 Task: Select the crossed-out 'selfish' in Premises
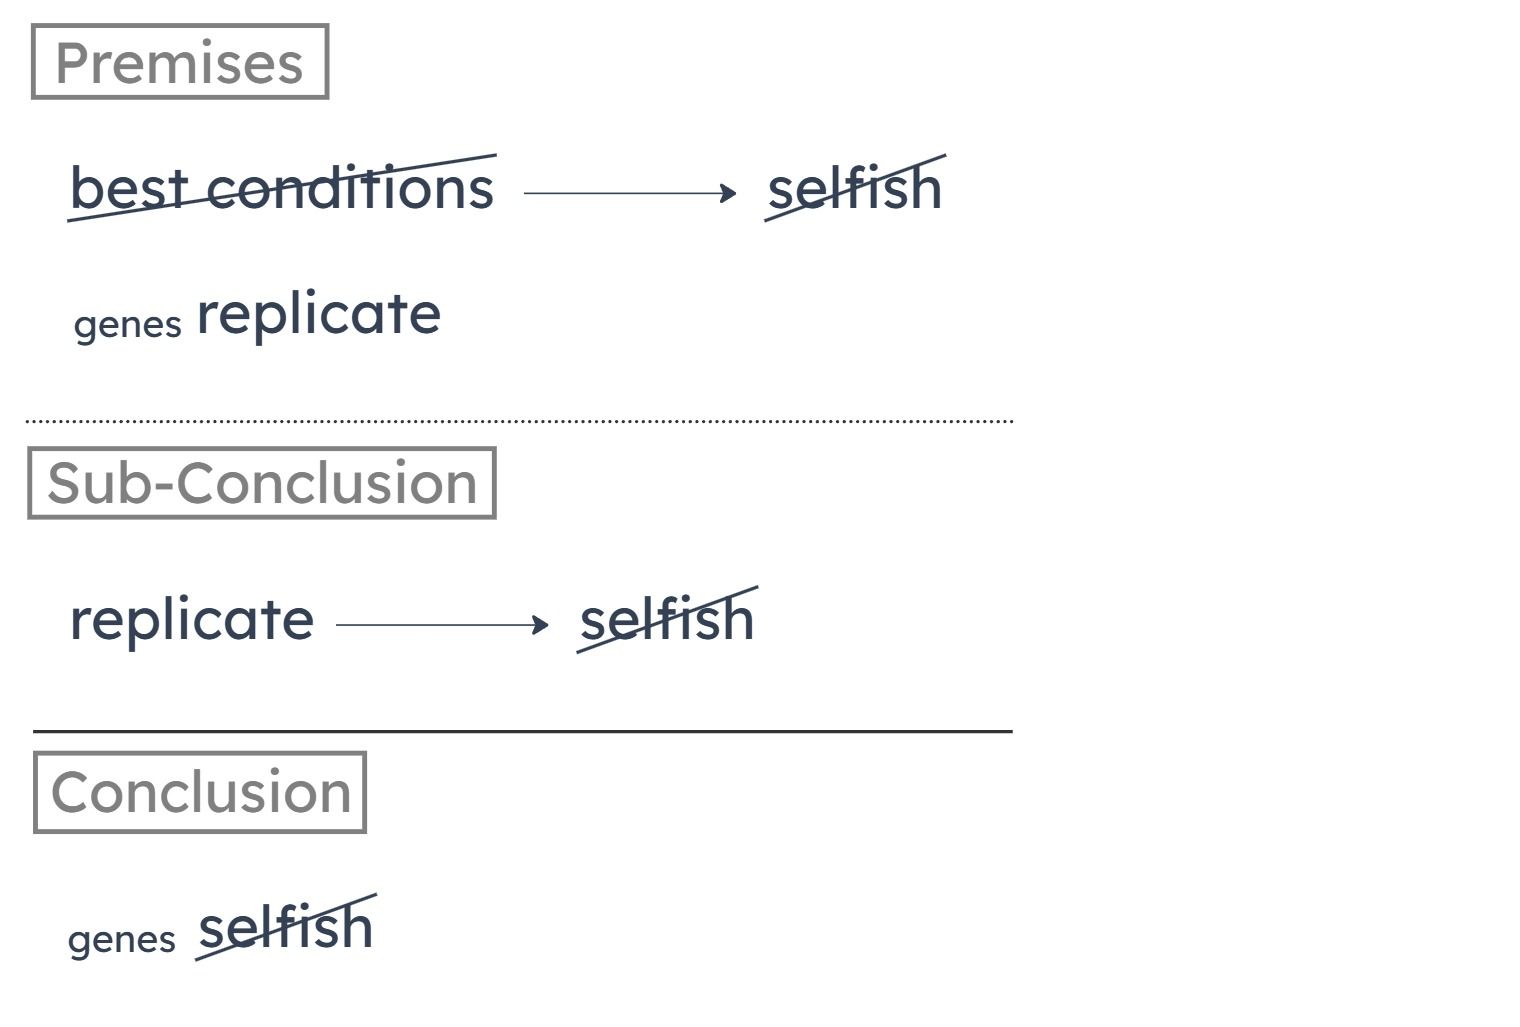tap(855, 188)
